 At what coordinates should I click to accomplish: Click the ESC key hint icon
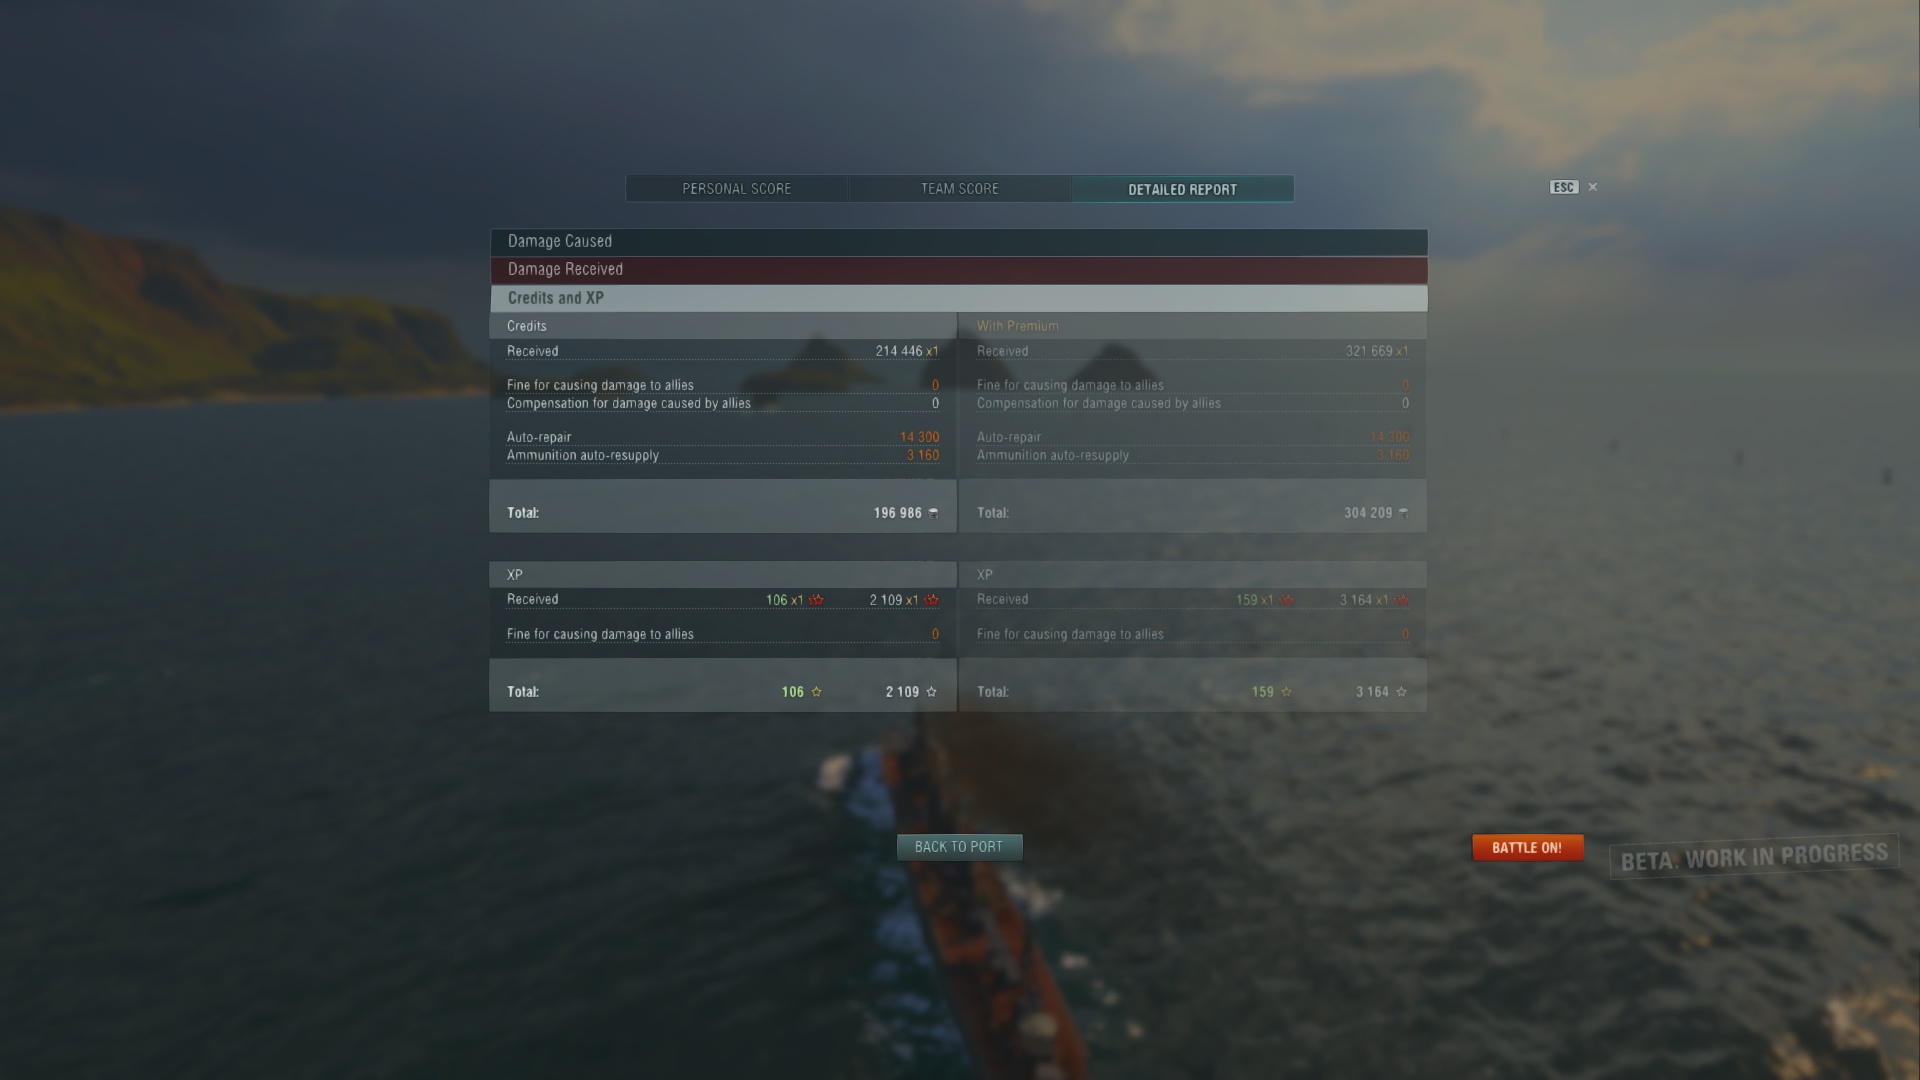tap(1564, 187)
